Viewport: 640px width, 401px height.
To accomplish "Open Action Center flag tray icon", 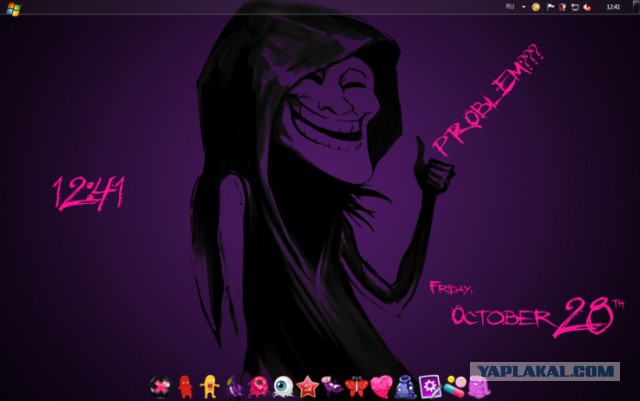I will [x=550, y=7].
